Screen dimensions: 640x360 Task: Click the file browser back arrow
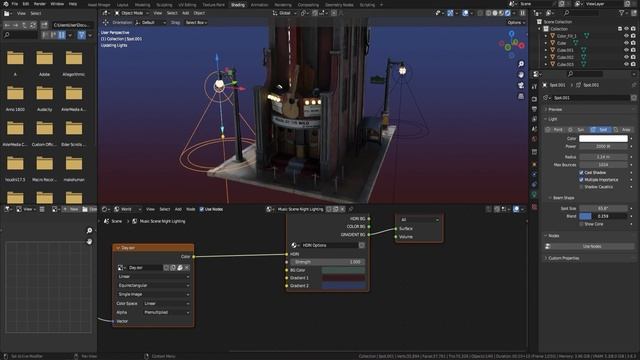tap(7, 25)
